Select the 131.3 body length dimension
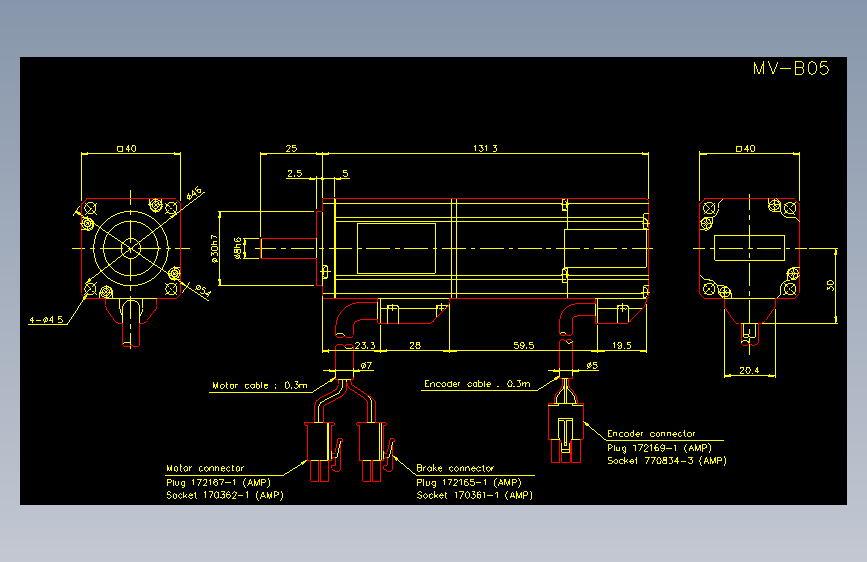 click(485, 148)
